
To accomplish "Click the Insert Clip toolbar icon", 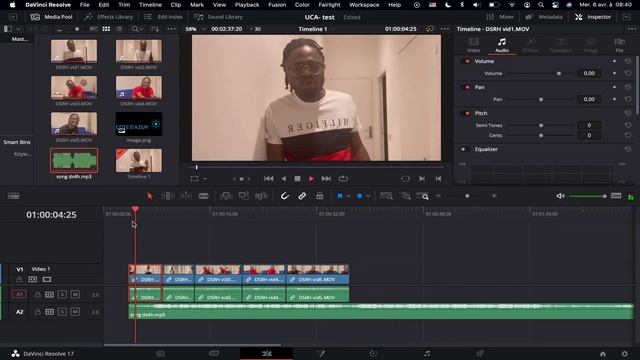I will pyautogui.click(x=226, y=196).
